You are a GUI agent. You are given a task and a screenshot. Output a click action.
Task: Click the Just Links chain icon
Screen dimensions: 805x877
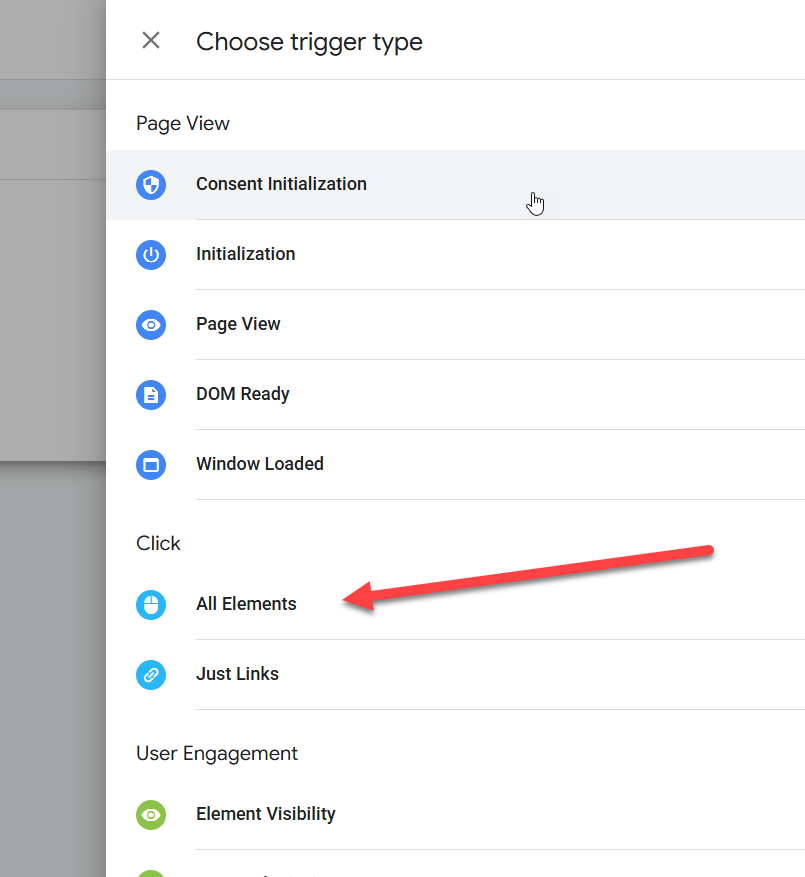(x=151, y=674)
